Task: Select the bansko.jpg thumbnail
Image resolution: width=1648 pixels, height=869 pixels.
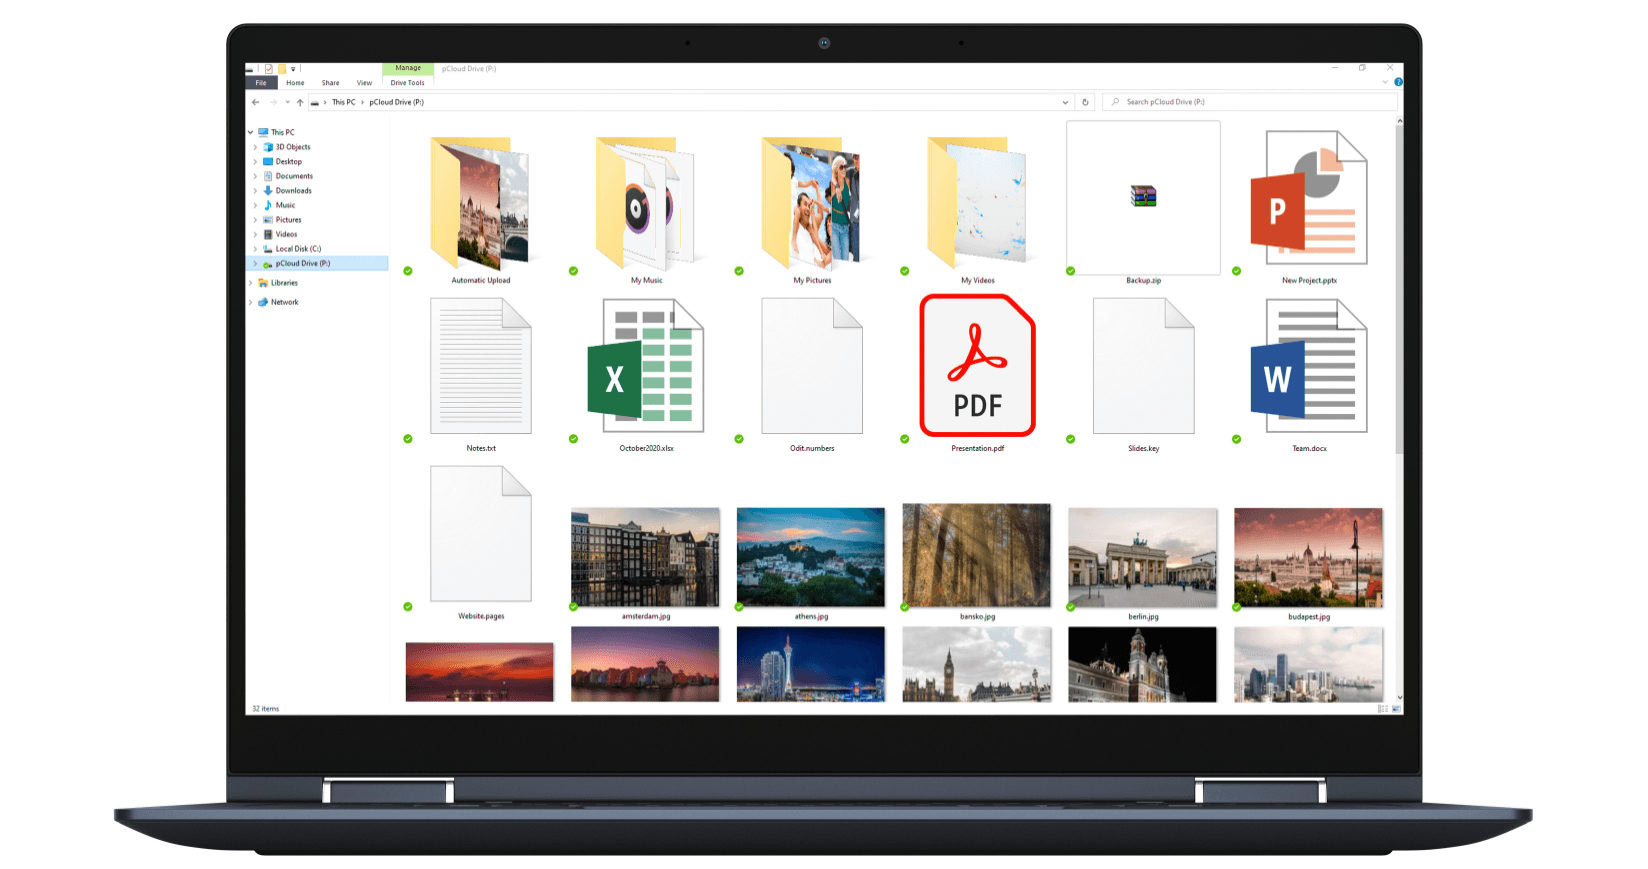Action: pos(977,556)
